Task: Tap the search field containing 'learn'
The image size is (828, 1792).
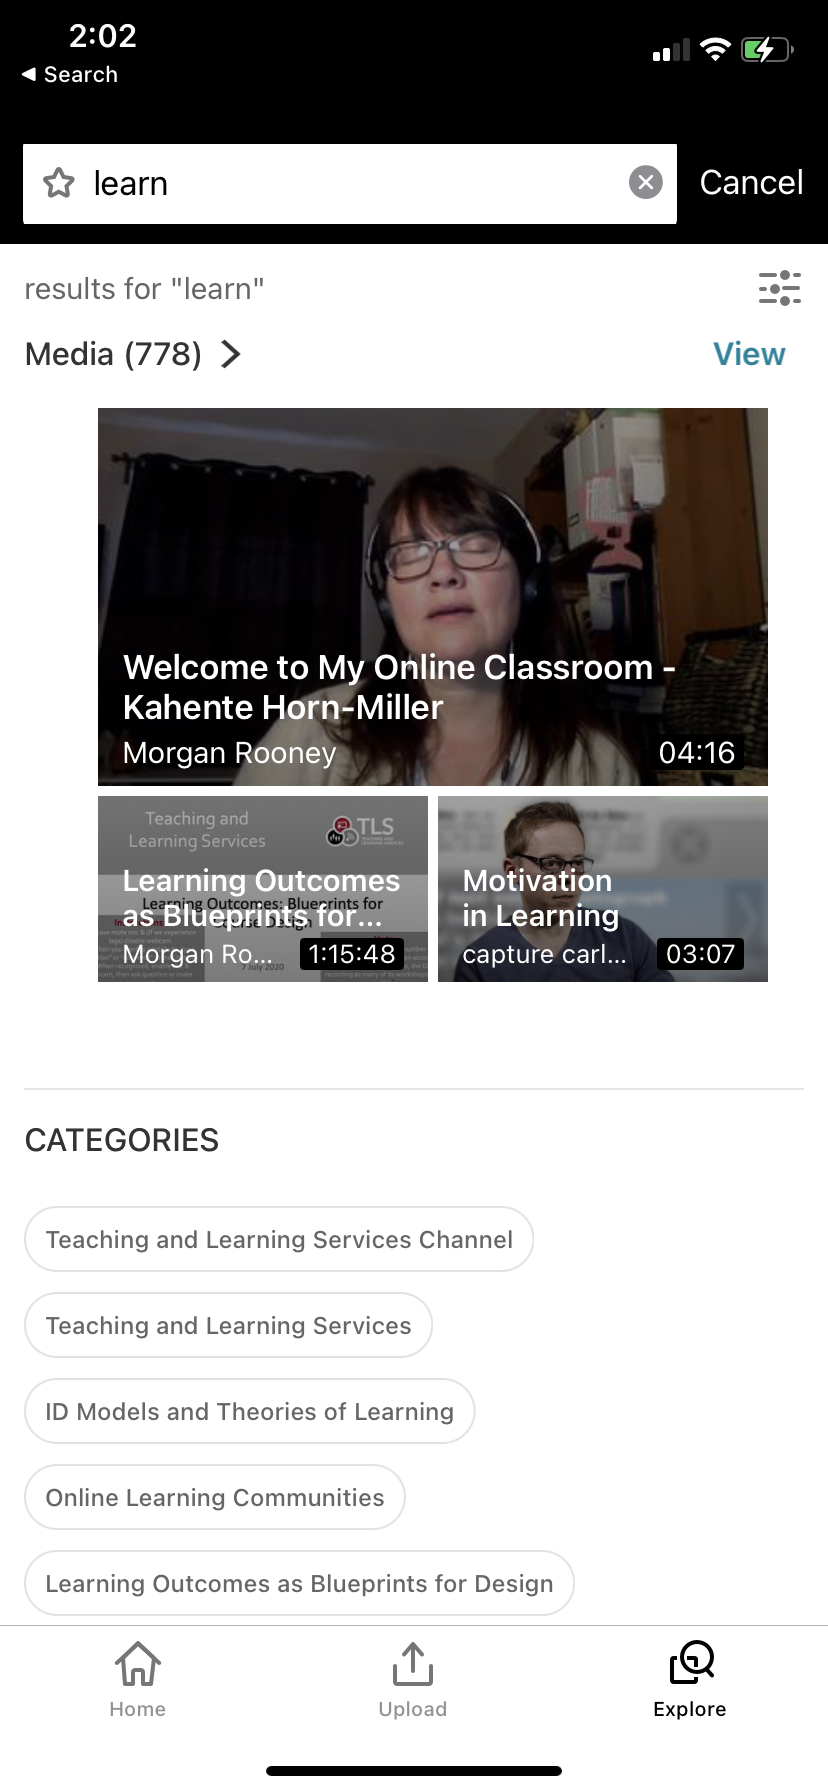Action: (x=350, y=183)
